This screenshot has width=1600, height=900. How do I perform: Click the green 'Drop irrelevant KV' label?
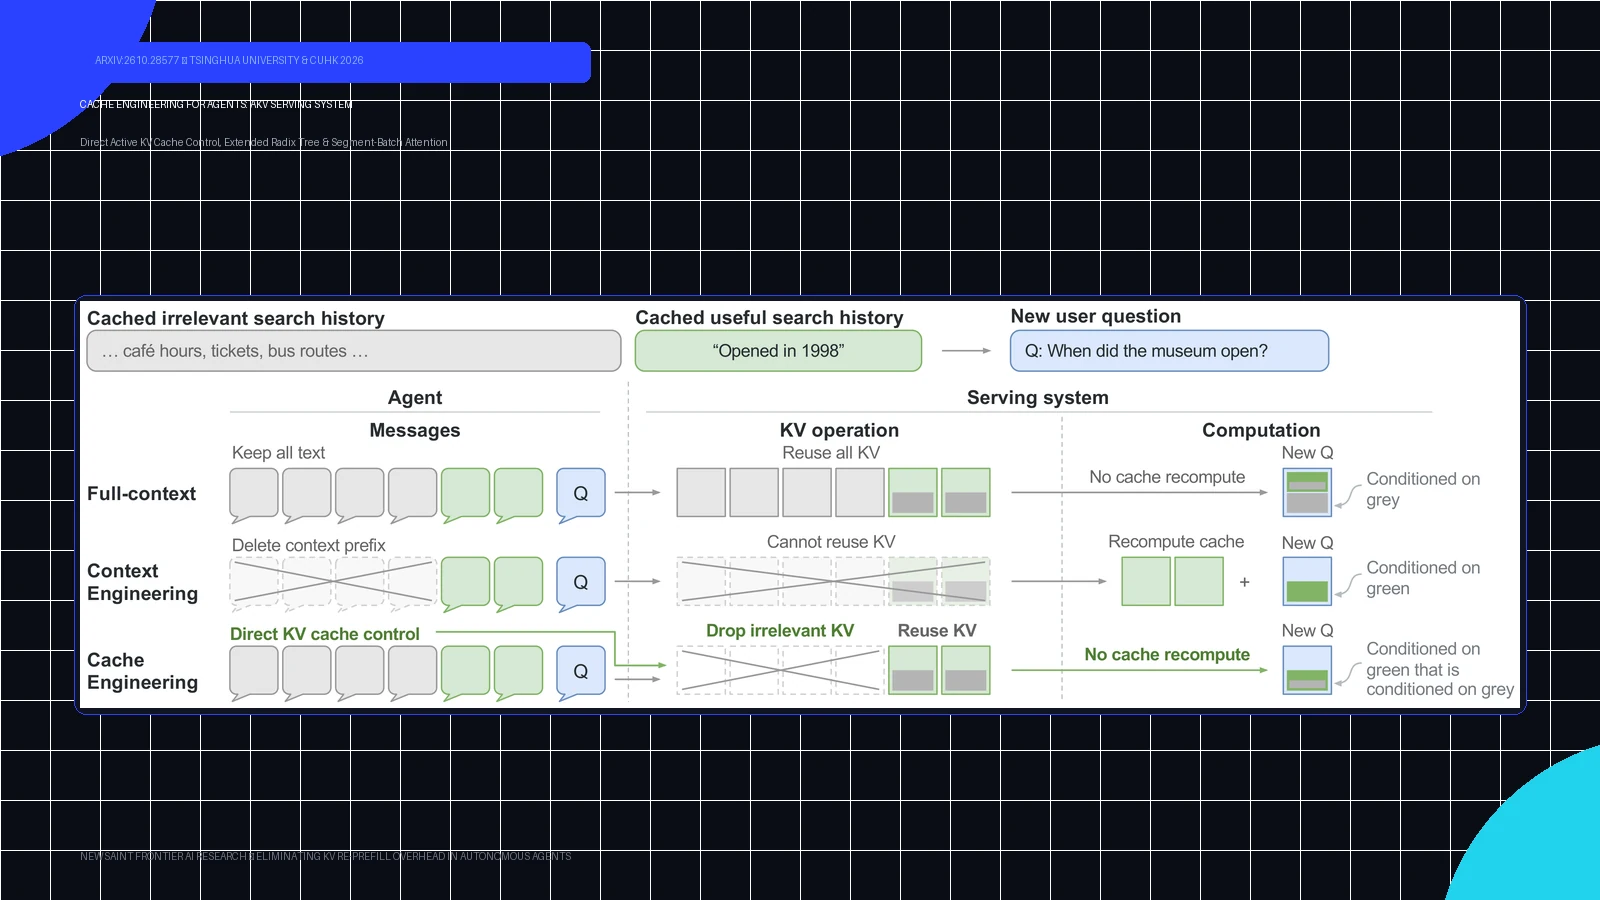tap(780, 631)
